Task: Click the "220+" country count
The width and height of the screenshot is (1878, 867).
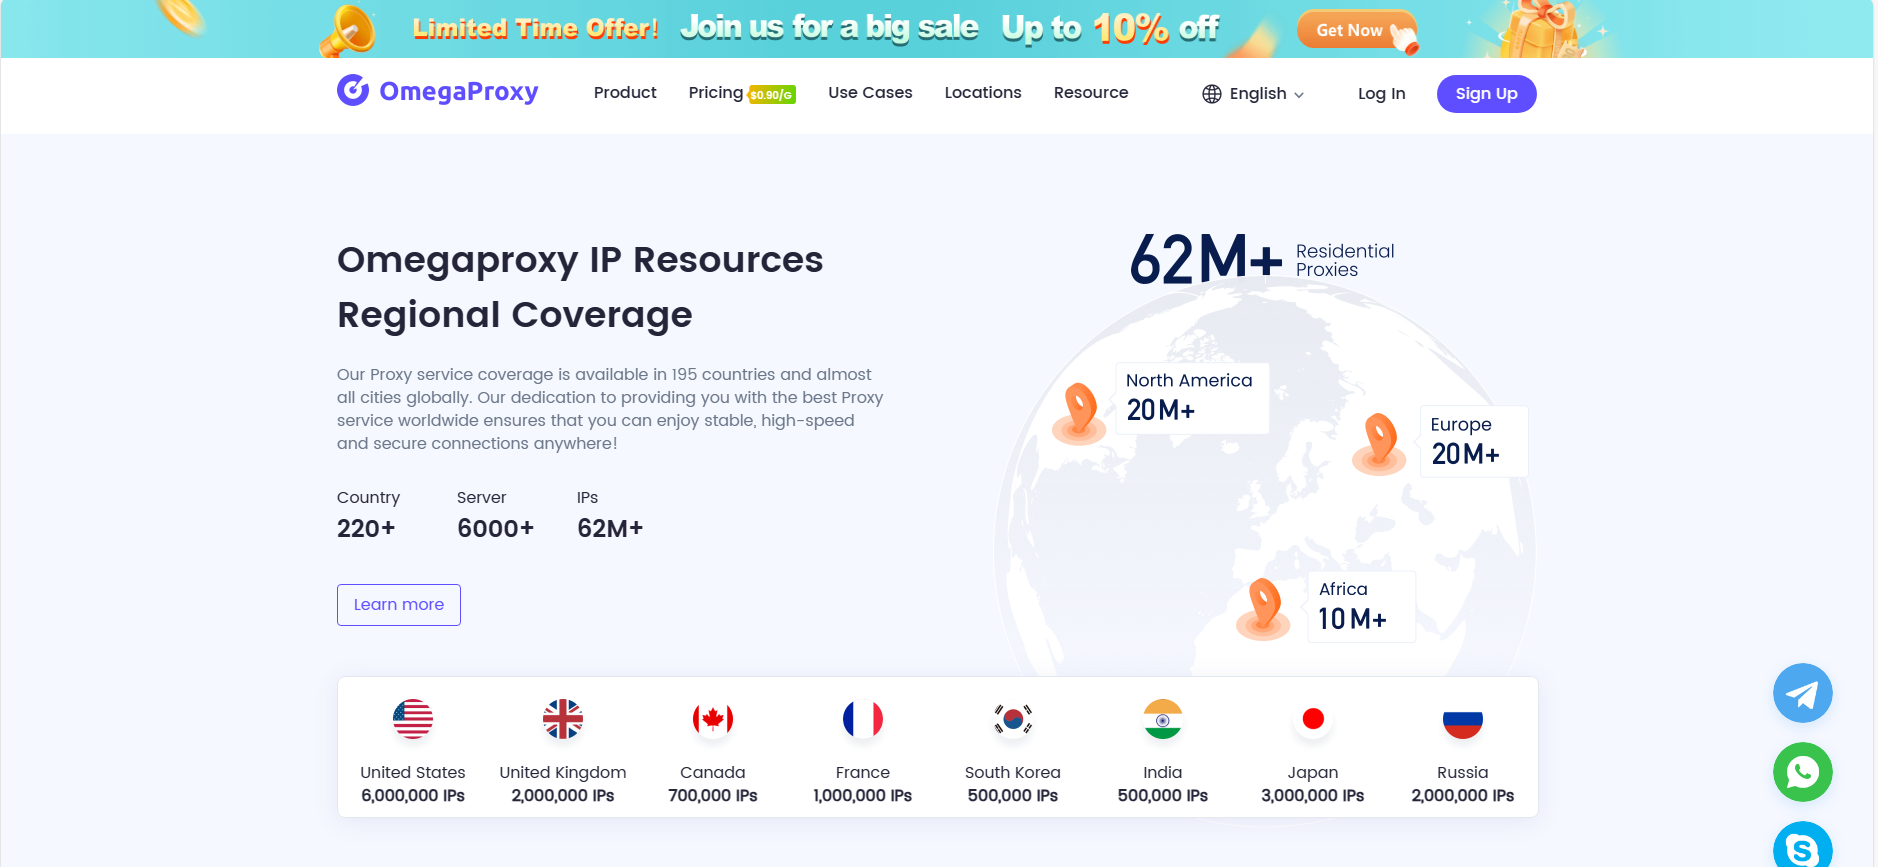Action: click(x=366, y=528)
